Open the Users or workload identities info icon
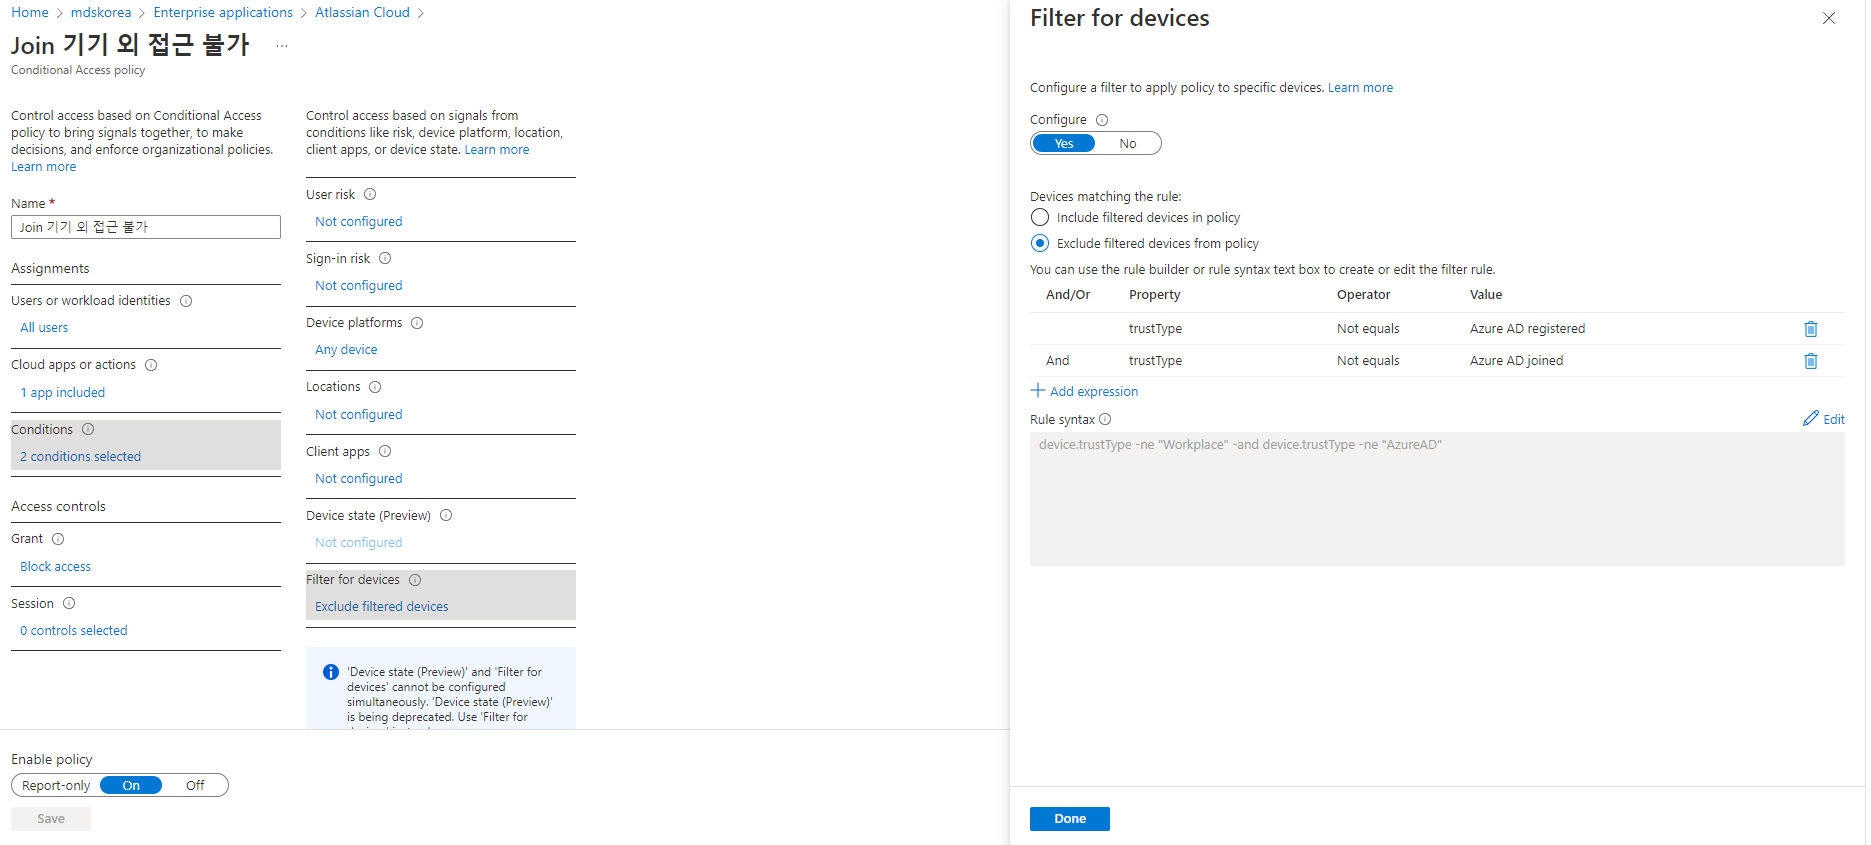This screenshot has width=1871, height=845. 186,301
